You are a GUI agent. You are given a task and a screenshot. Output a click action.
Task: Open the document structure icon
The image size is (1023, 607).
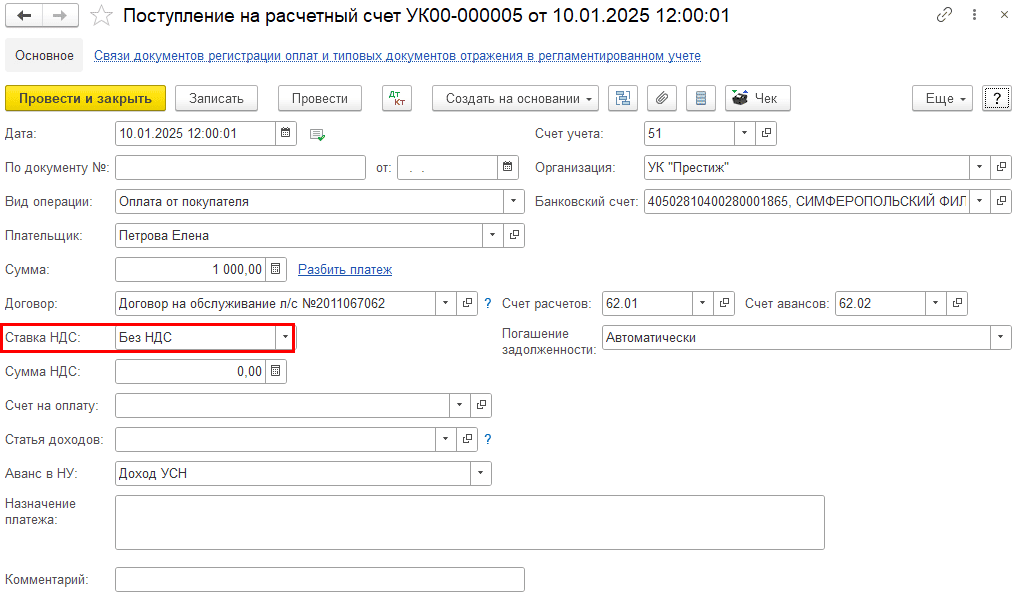point(624,98)
